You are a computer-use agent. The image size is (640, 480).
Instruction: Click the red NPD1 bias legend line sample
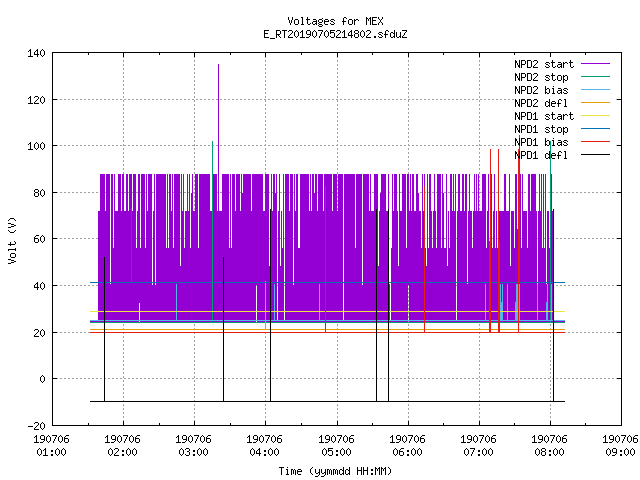pos(595,142)
